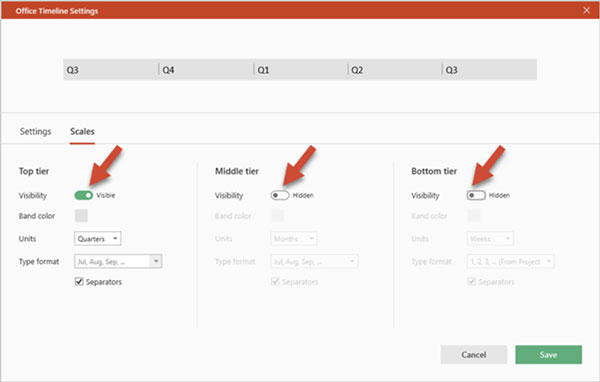
Task: Click 'Office Timeline Settings' title text
Action: point(57,11)
